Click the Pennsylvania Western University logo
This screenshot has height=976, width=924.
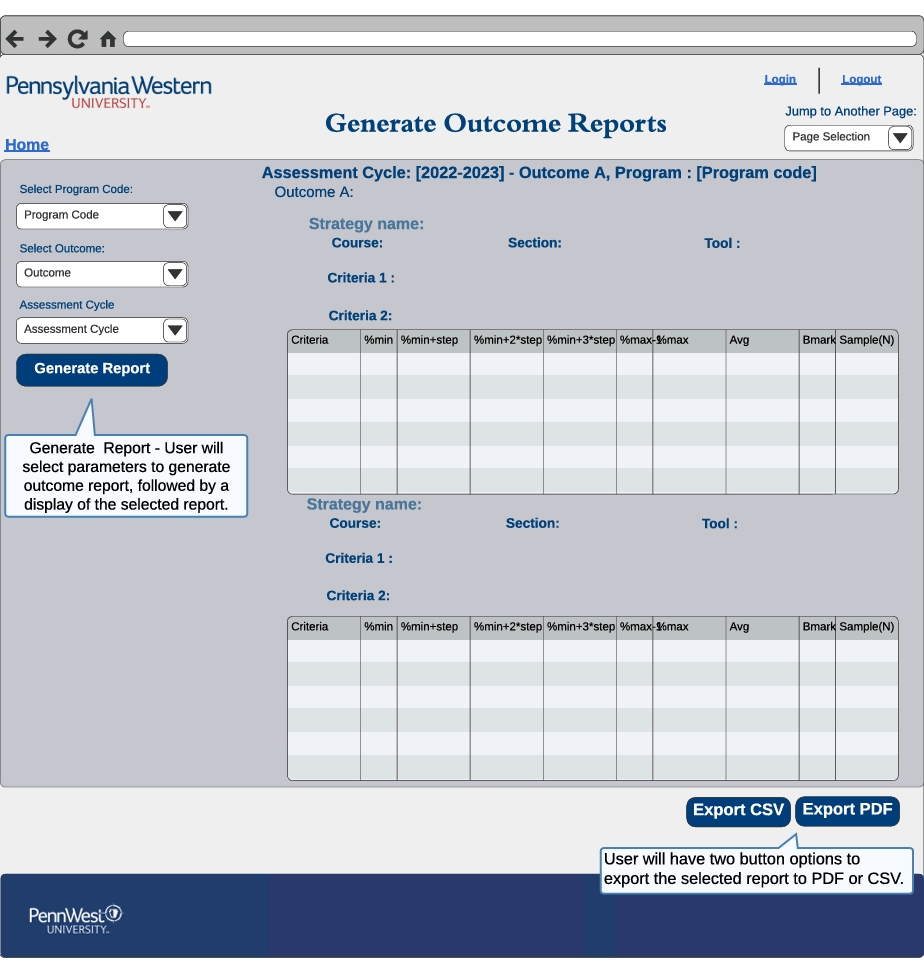click(108, 91)
